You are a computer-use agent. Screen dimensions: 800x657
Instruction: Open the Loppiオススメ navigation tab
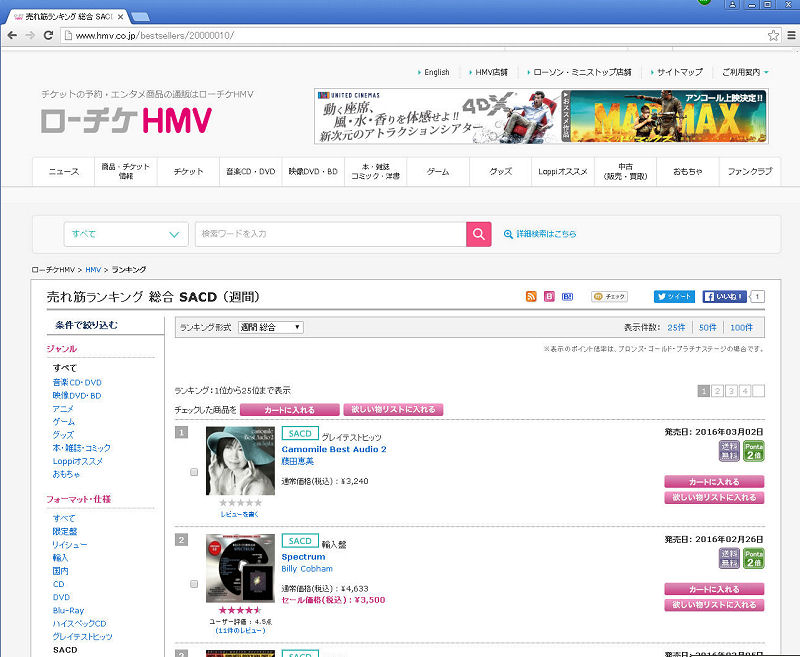click(x=563, y=171)
